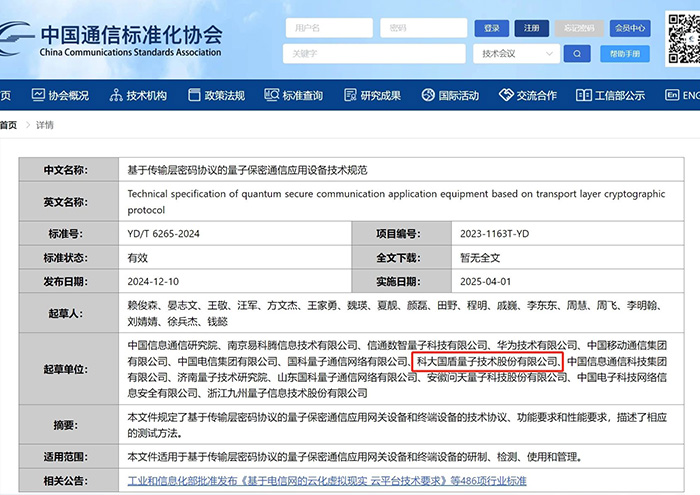Click the 用户名 username input field
Image resolution: width=700 pixels, height=495 pixels.
[x=329, y=28]
